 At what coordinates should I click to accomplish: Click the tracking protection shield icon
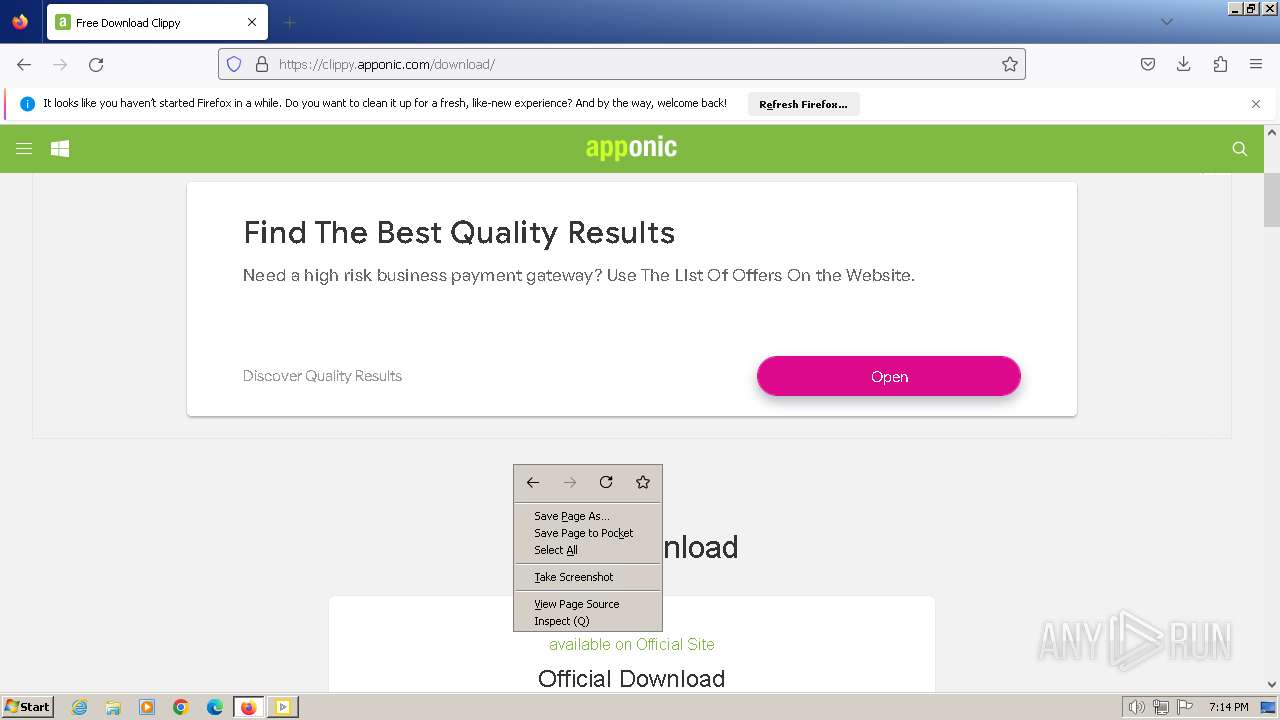(234, 64)
